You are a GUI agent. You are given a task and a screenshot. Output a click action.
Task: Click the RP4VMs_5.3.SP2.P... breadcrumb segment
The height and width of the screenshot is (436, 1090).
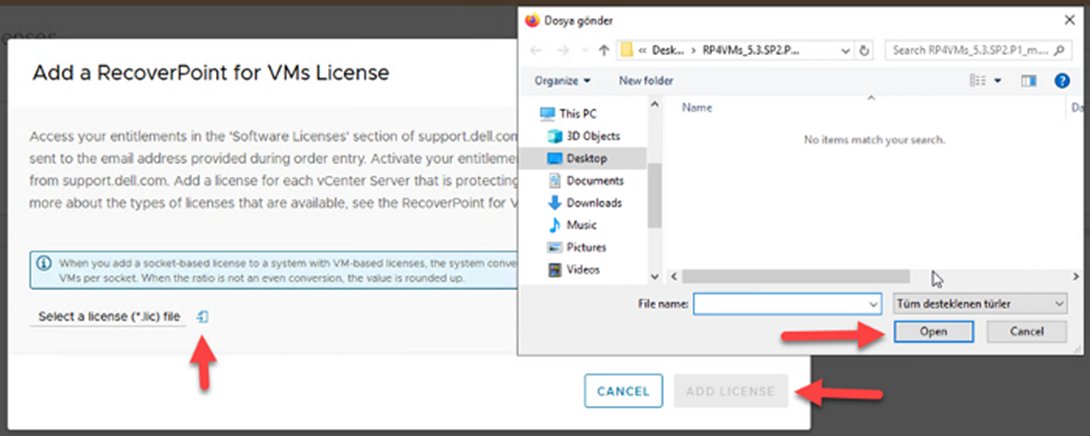point(750,50)
